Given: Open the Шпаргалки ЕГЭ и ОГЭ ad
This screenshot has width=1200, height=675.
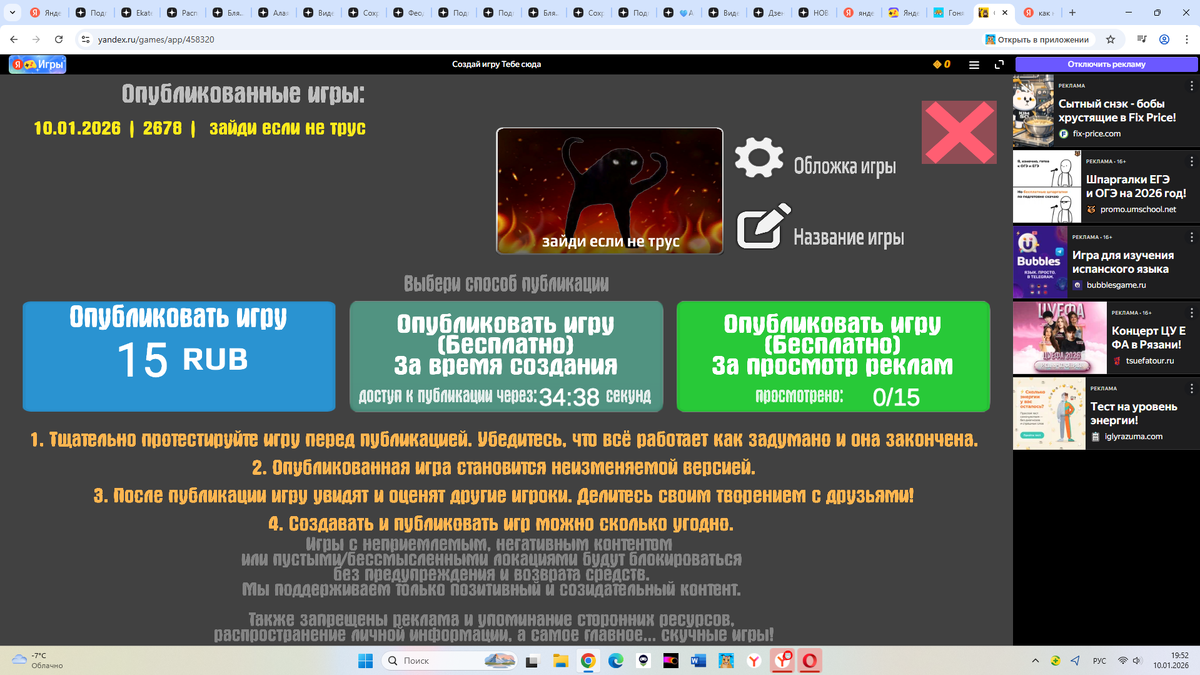Looking at the screenshot, I should pos(1105,187).
